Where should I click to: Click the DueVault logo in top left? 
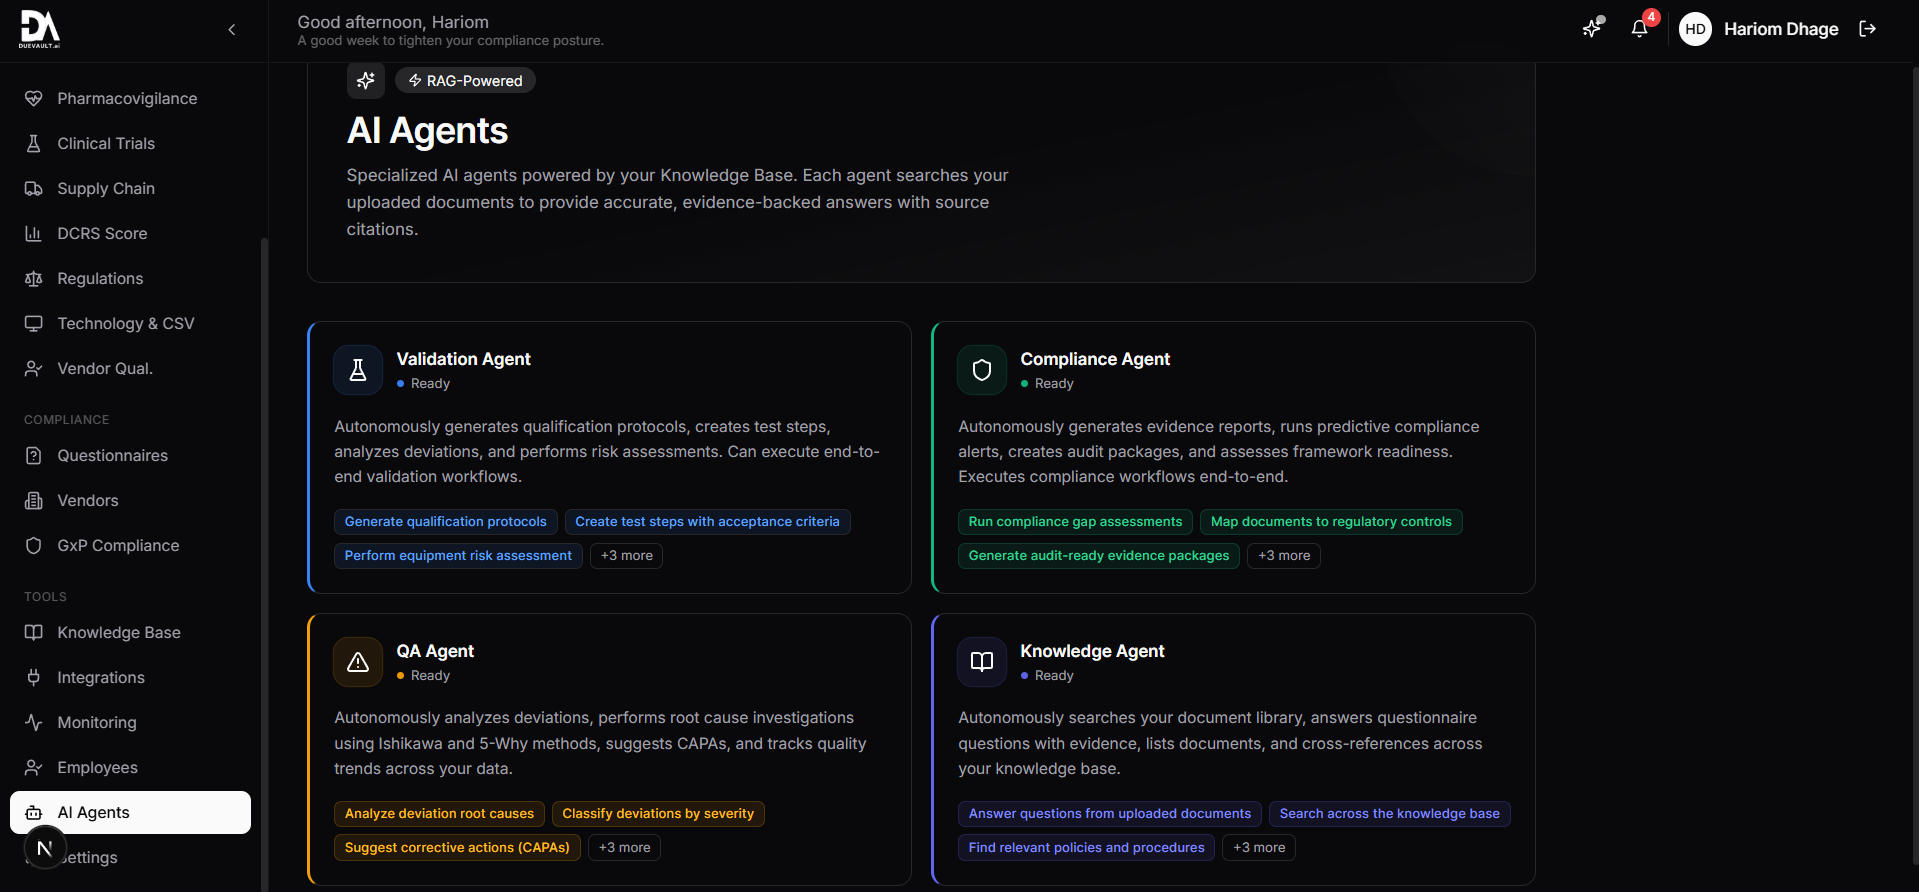40,29
